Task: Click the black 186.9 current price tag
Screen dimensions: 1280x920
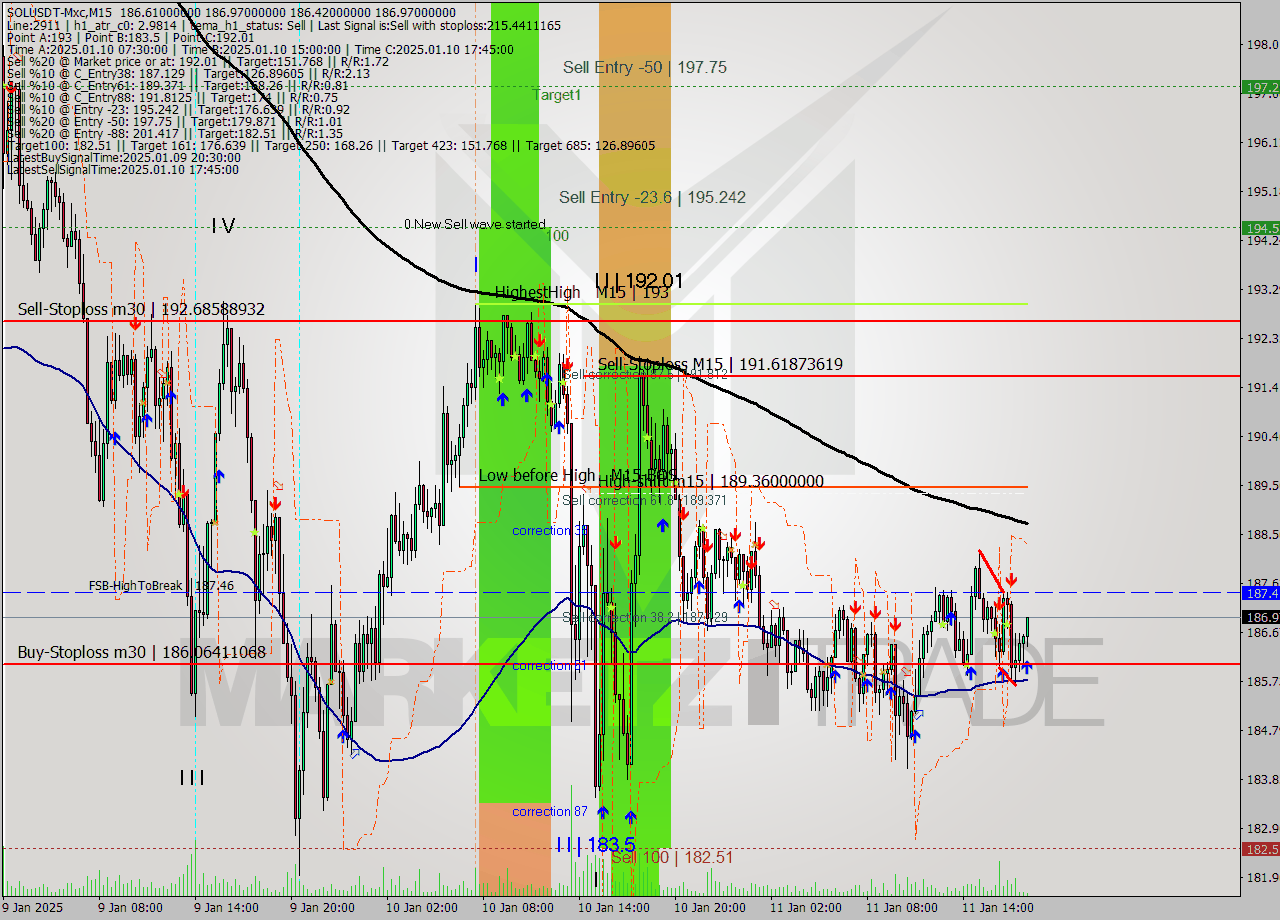Action: point(1260,617)
